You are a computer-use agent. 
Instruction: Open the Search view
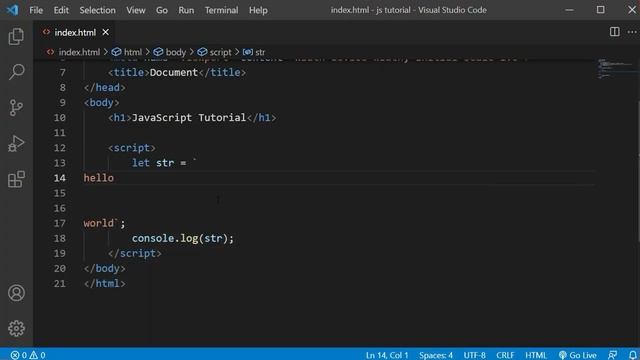click(x=16, y=72)
